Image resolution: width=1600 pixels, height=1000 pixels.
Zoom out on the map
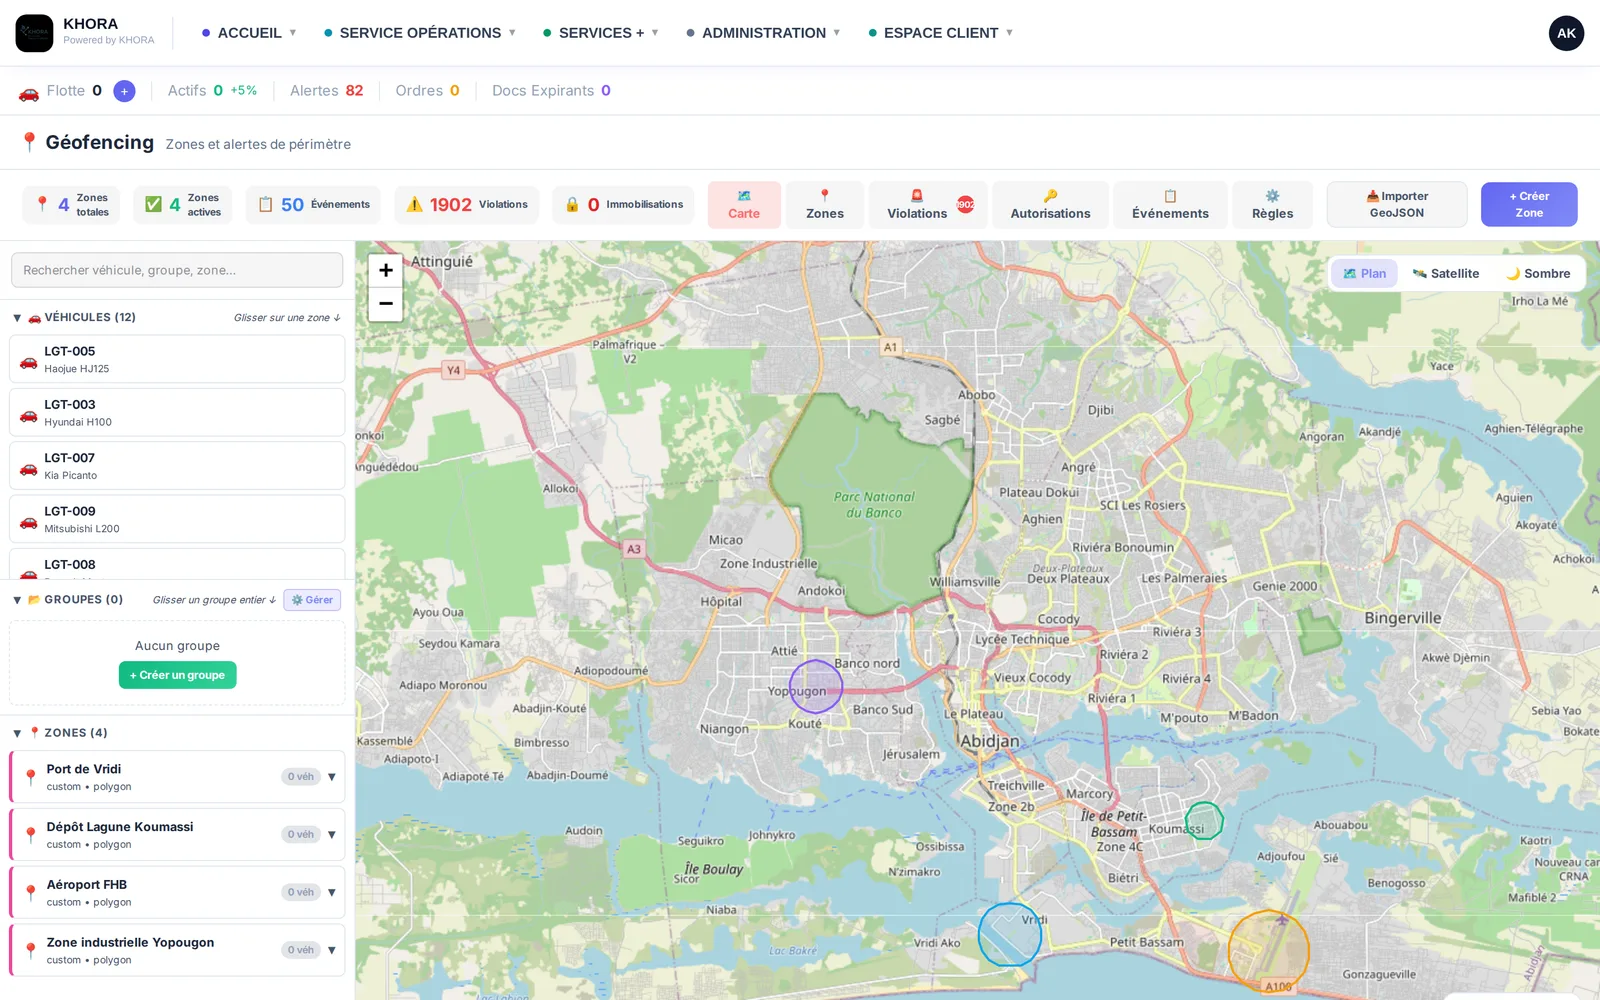386,304
